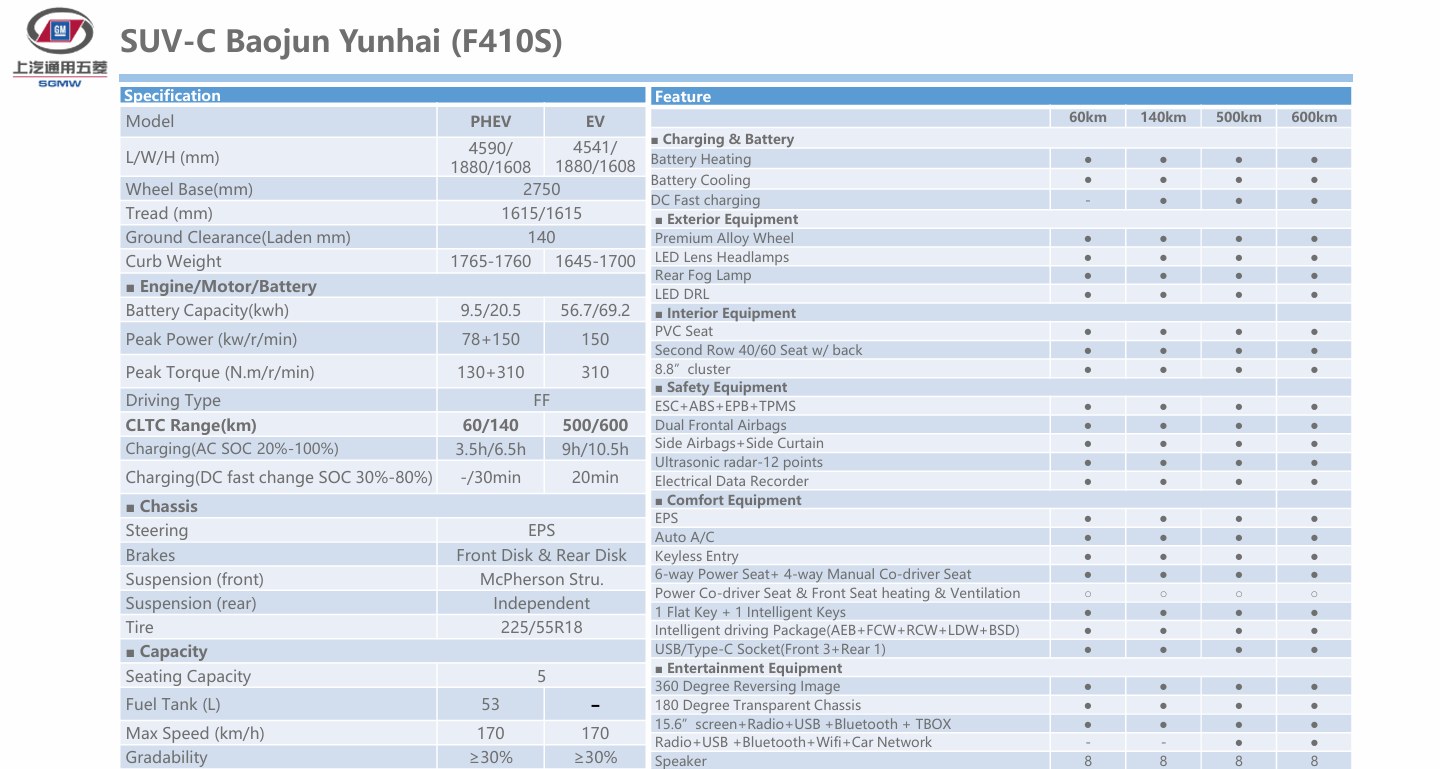Select CLTC Range value 60/140
The width and height of the screenshot is (1440, 769).
tap(490, 425)
